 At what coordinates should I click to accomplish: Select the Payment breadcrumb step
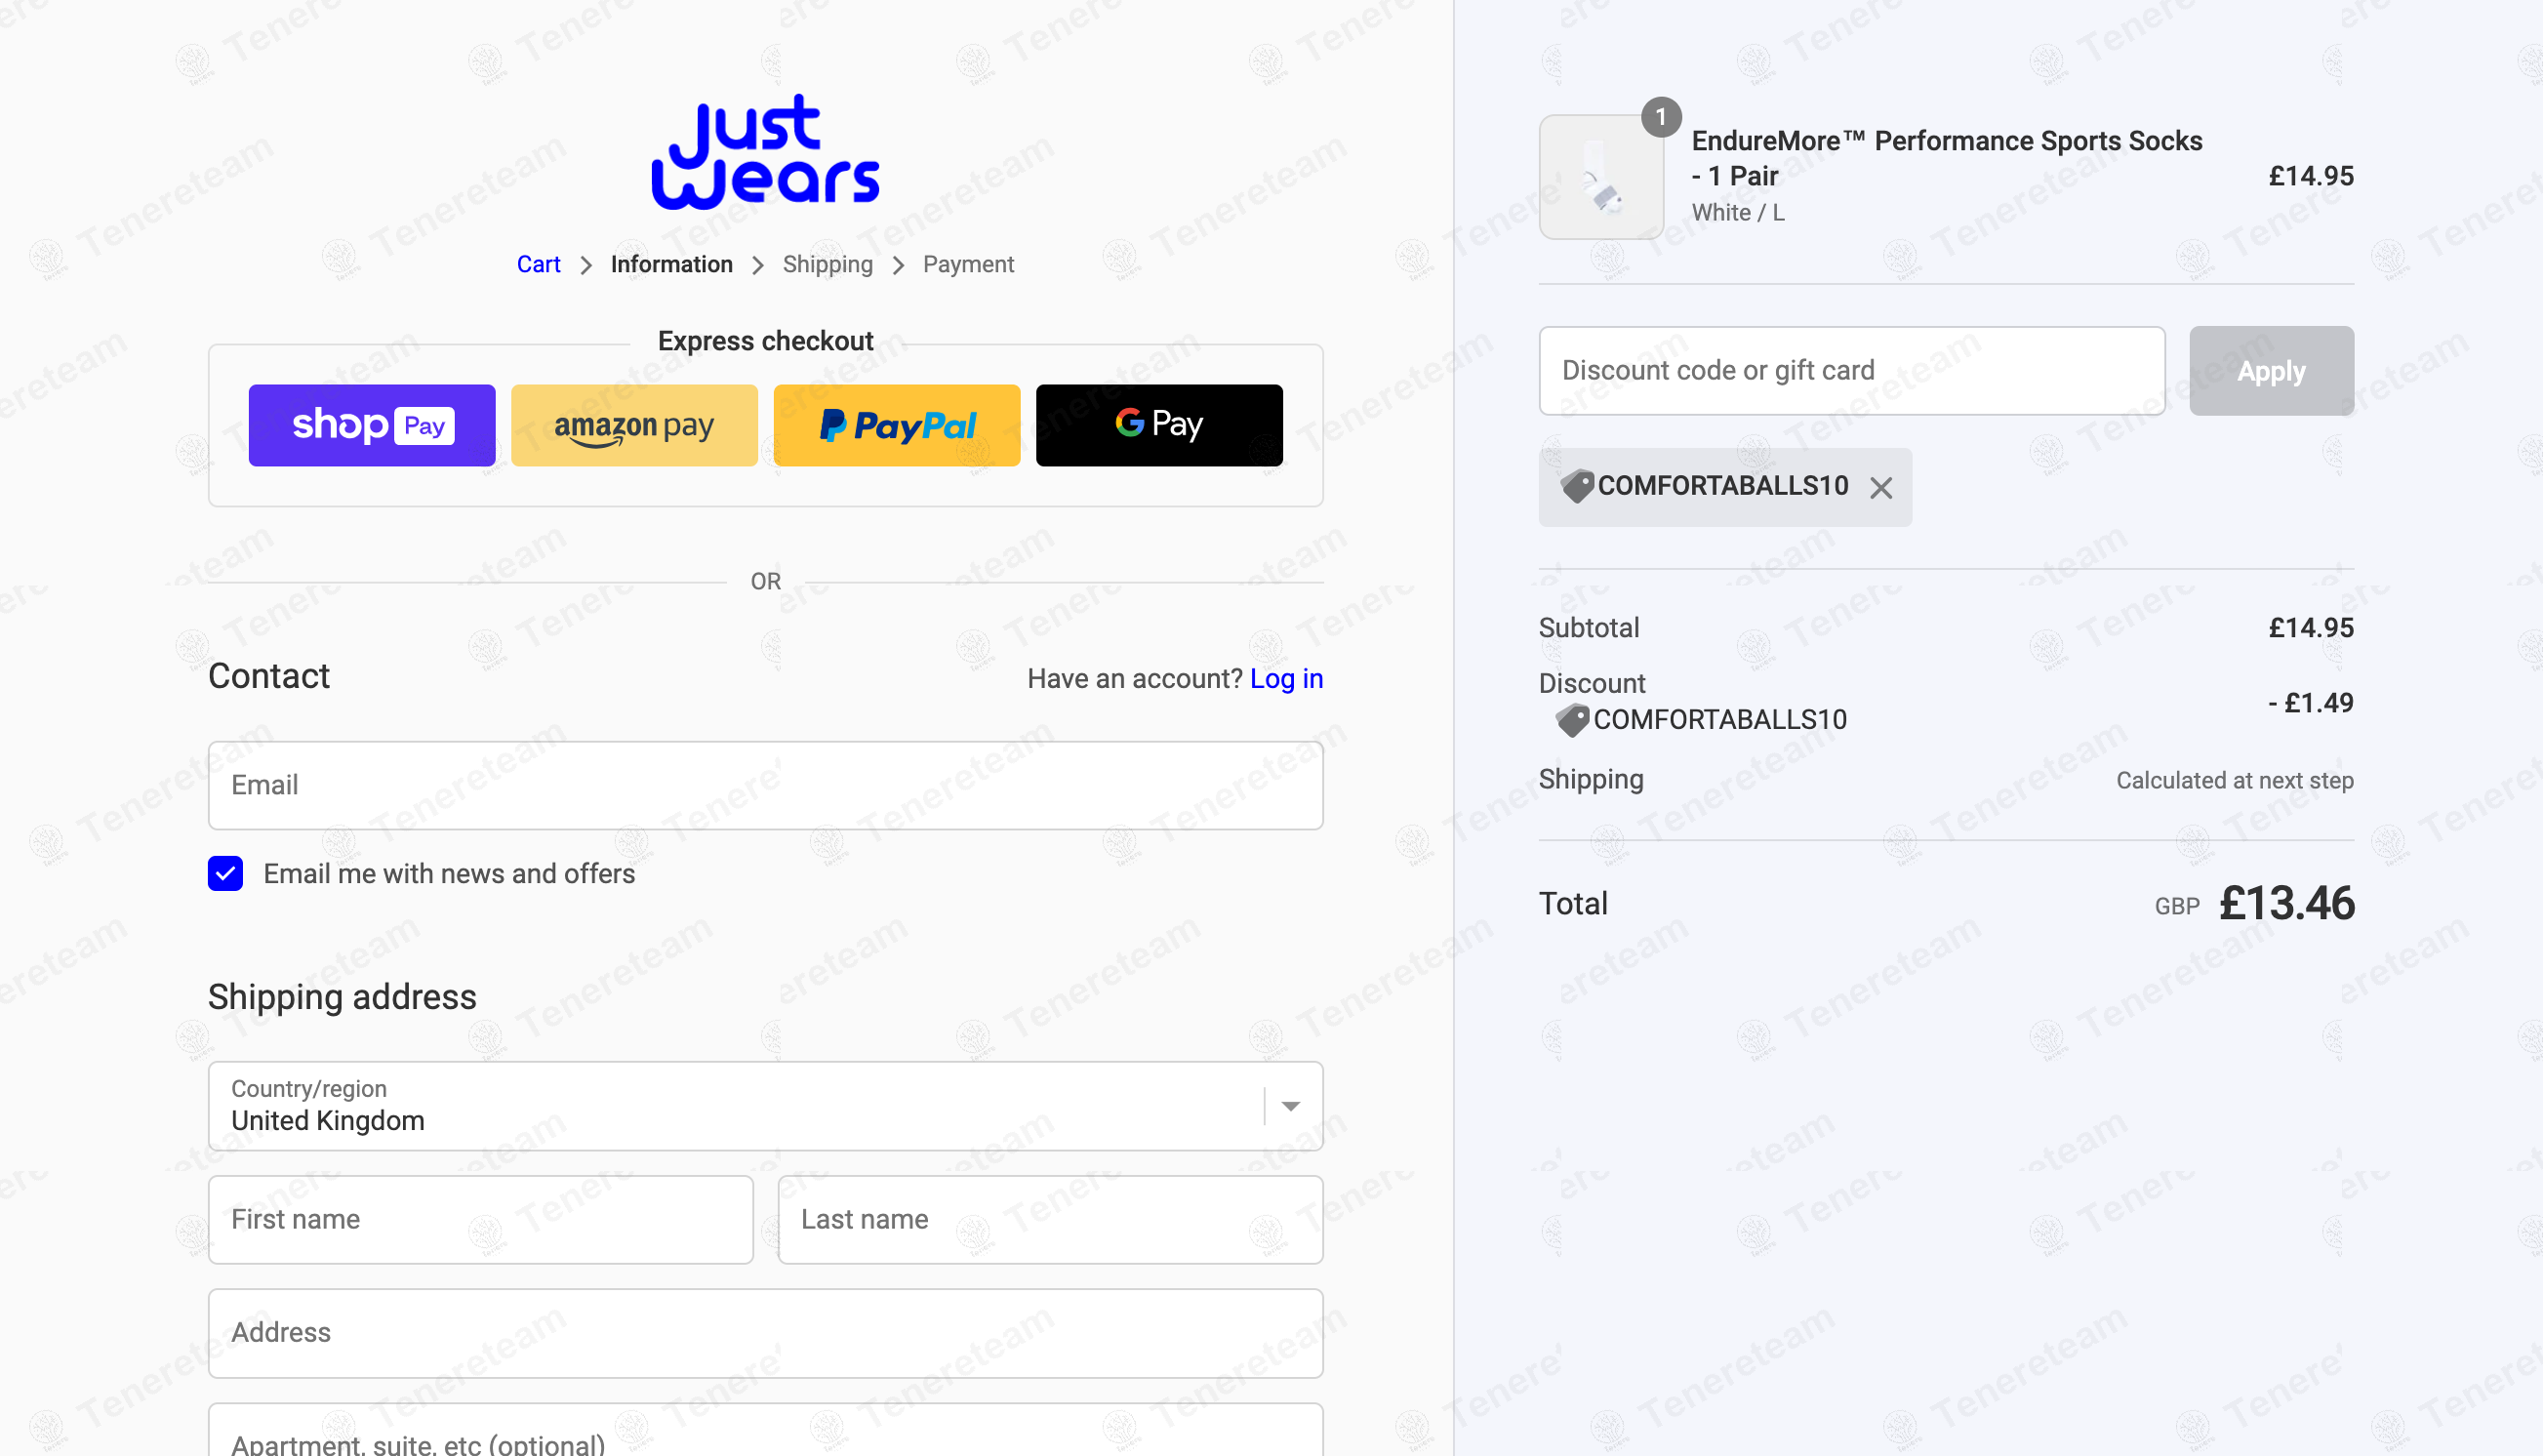(x=968, y=264)
